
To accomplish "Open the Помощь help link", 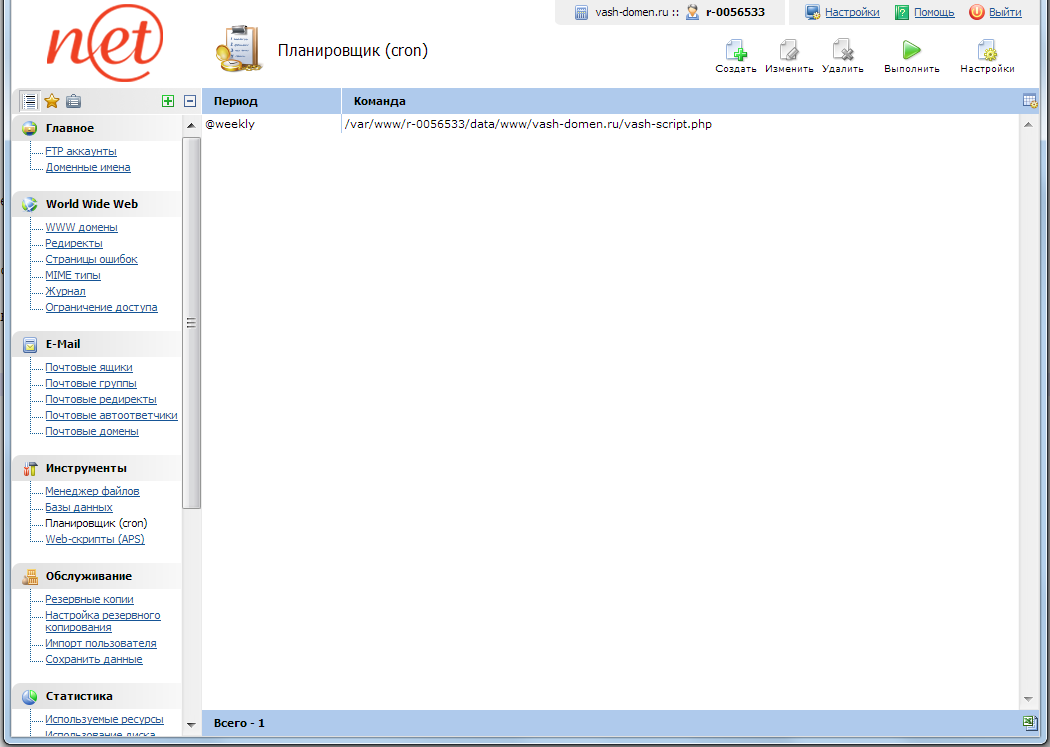I will pos(934,13).
